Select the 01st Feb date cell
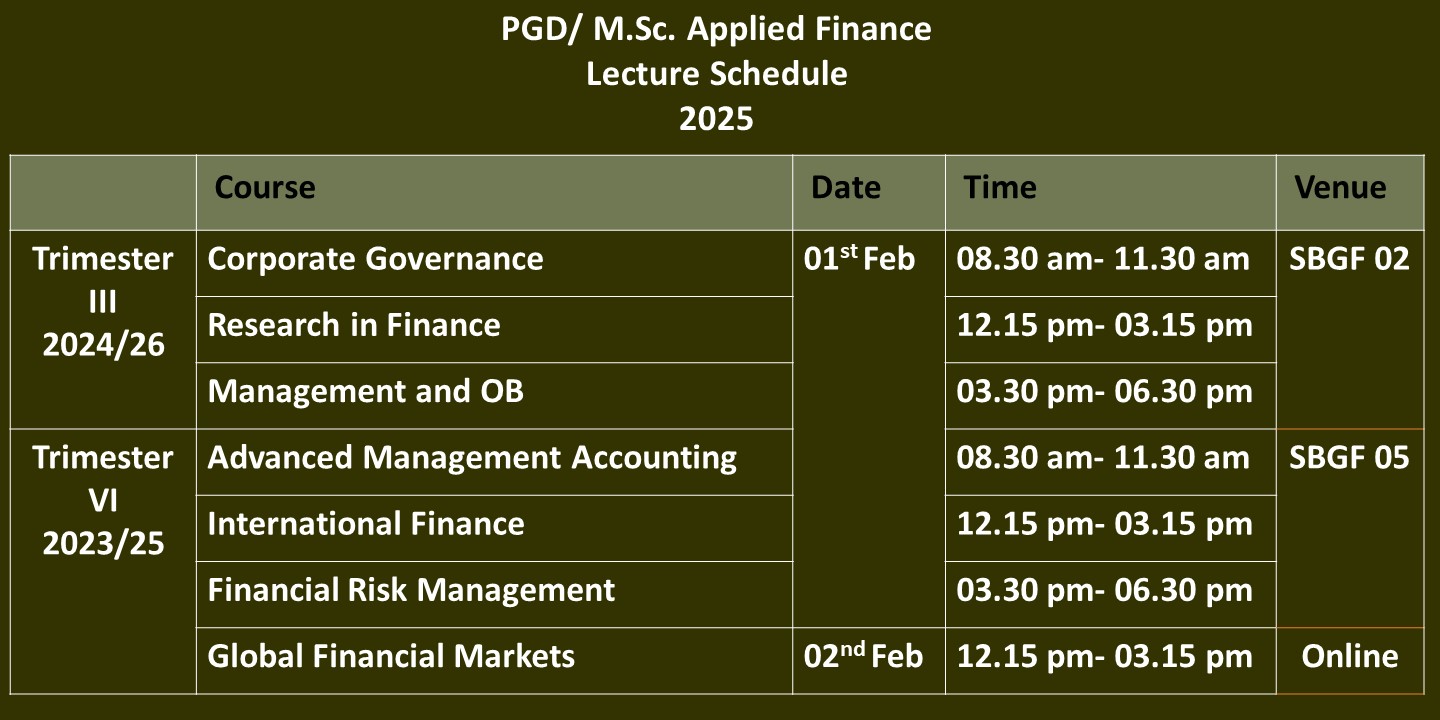The height and width of the screenshot is (720, 1440). pos(868,429)
